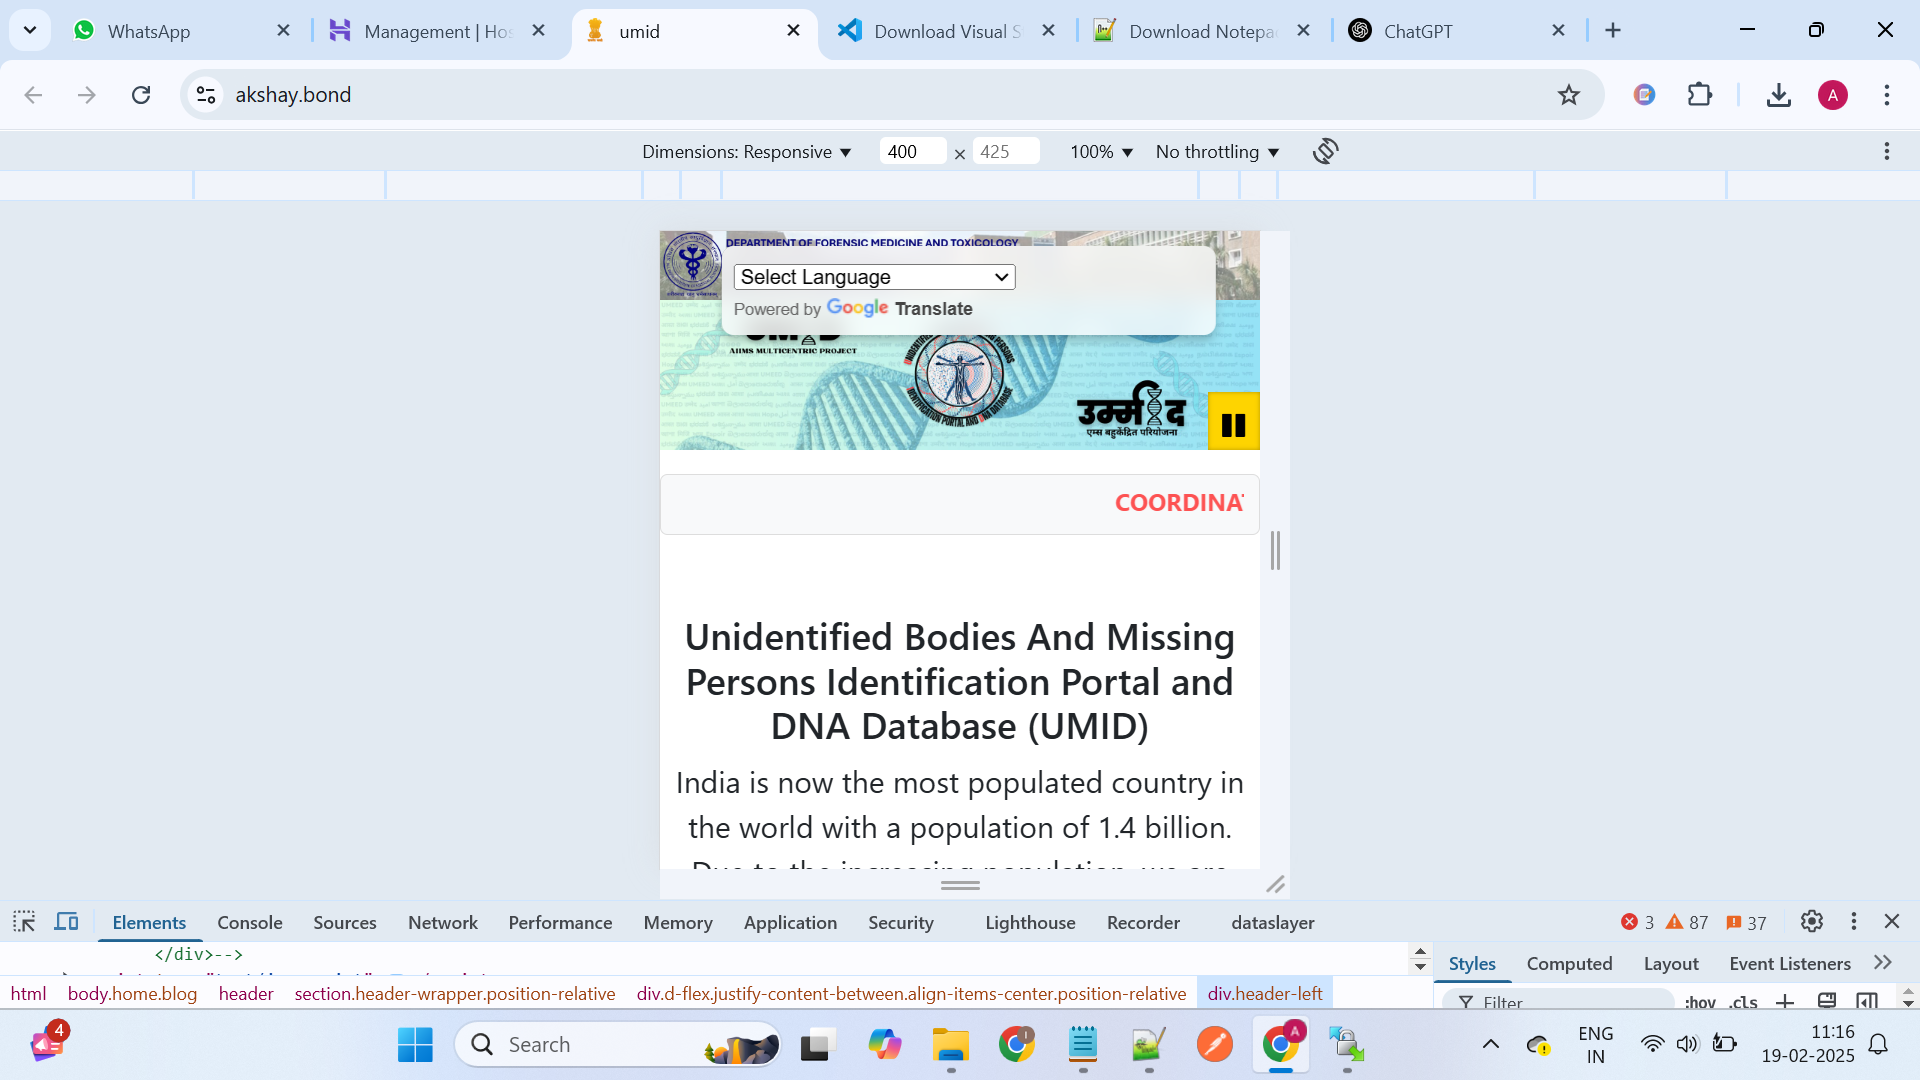Edit the viewport width field showing 400
This screenshot has height=1080, width=1920.
(912, 152)
